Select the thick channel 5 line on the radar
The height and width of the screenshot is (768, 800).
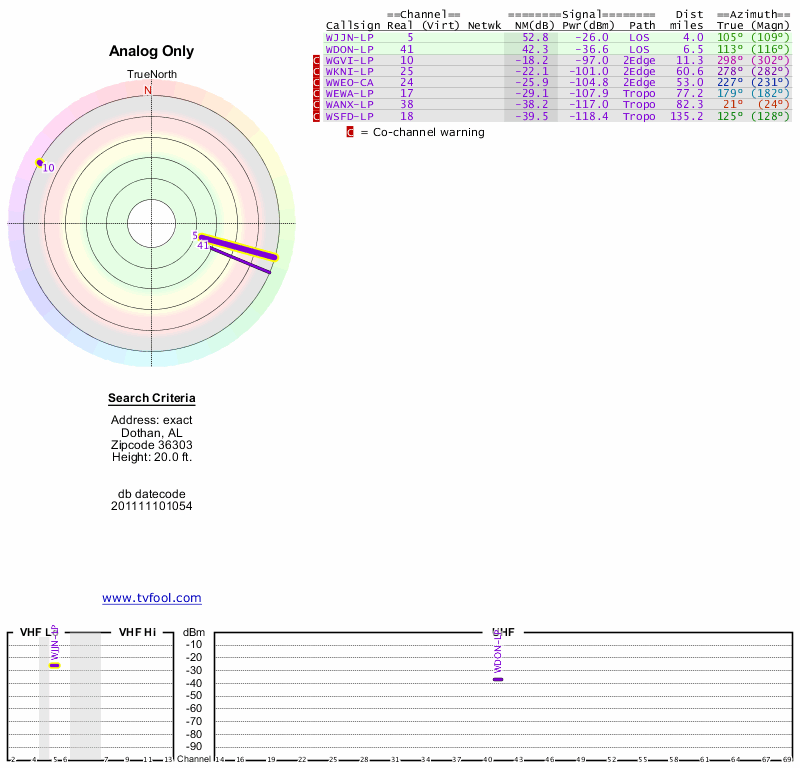(238, 247)
